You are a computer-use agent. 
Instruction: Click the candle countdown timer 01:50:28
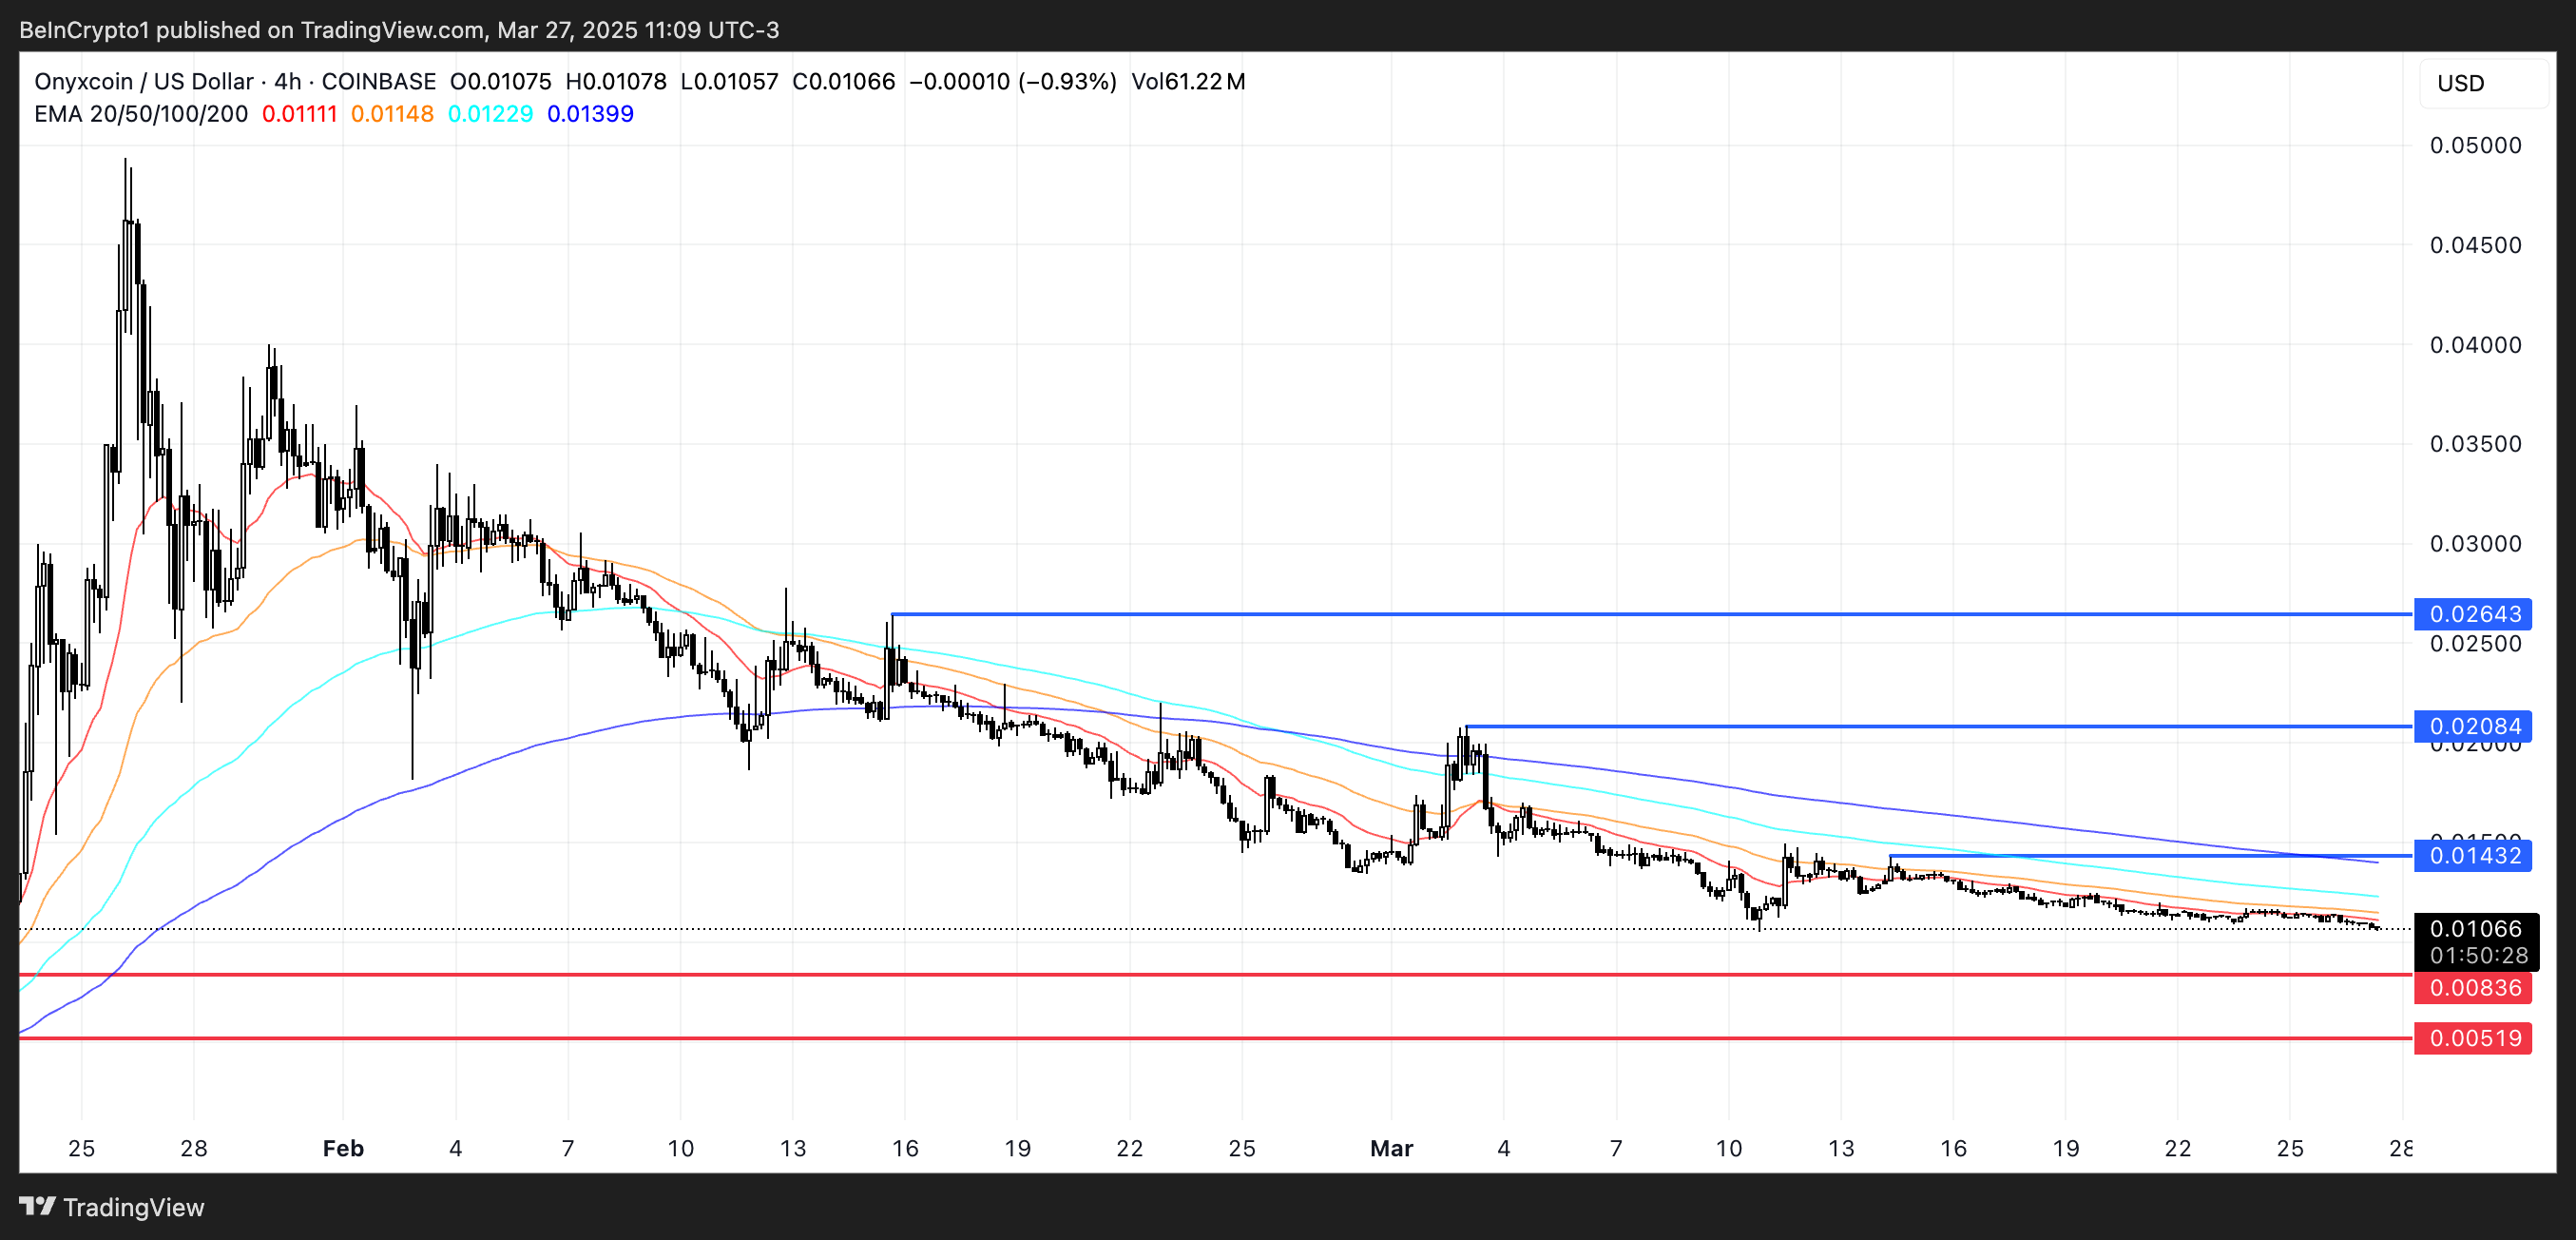pyautogui.click(x=2477, y=955)
